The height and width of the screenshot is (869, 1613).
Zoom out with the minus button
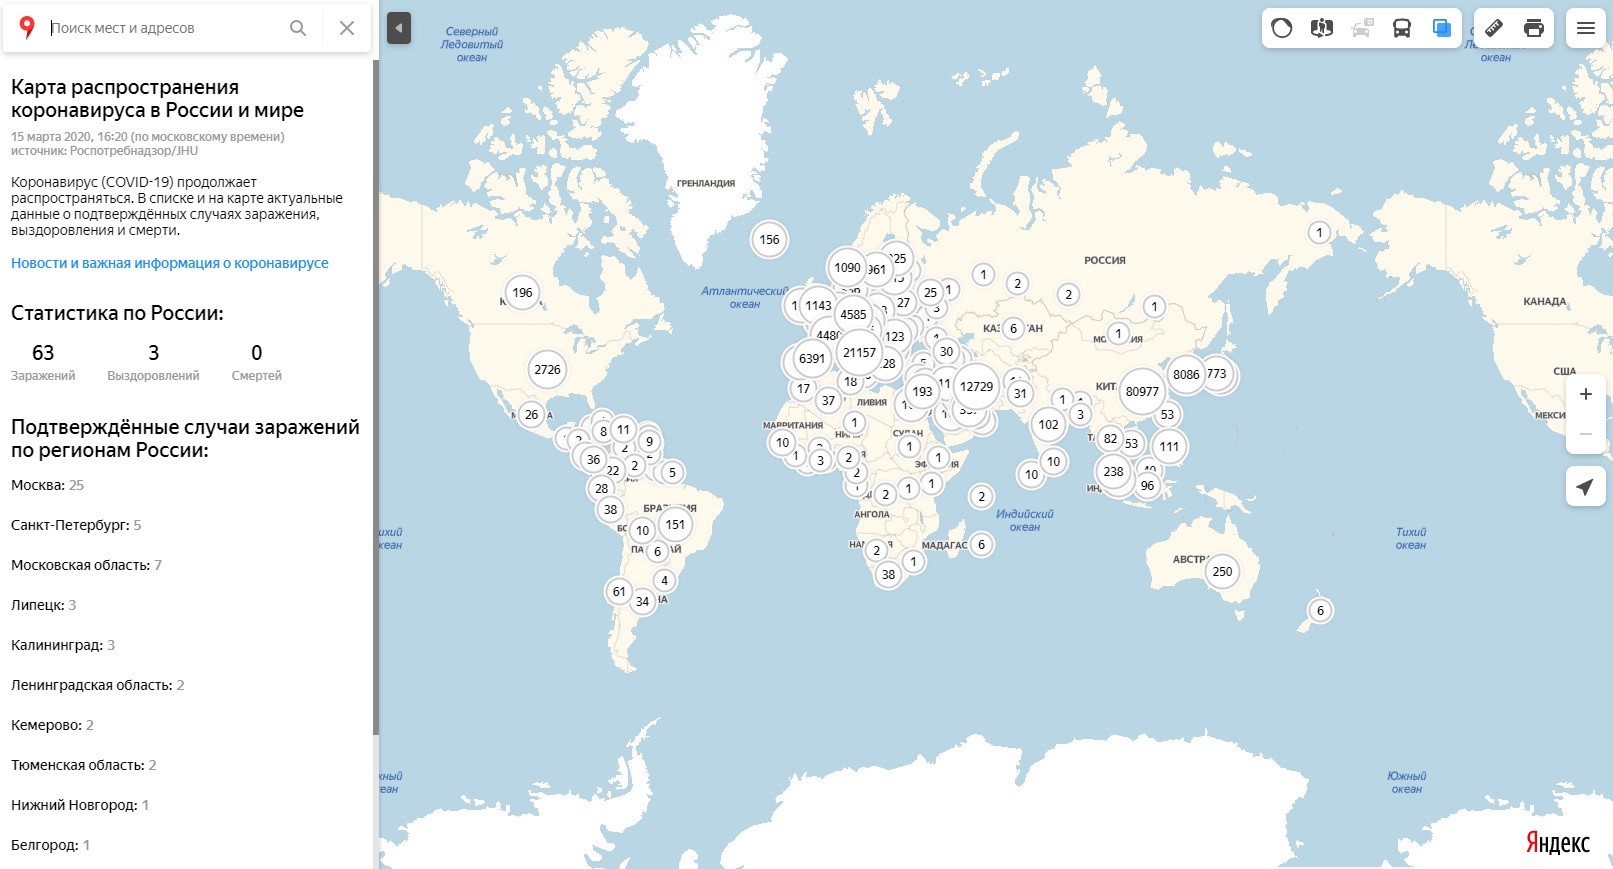1586,434
